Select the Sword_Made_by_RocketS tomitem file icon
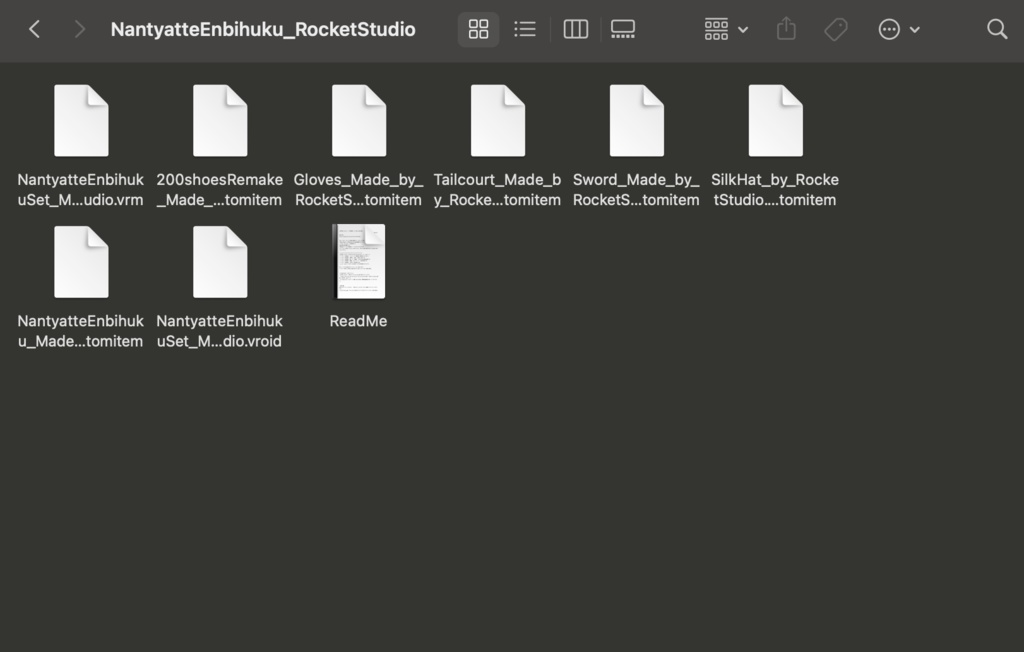 pos(637,121)
